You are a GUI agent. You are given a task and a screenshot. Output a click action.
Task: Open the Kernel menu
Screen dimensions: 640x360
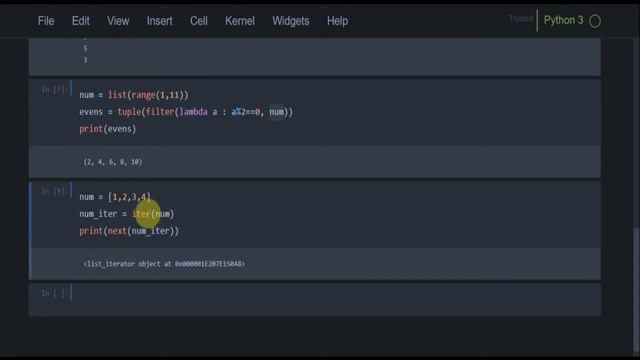pyautogui.click(x=240, y=21)
